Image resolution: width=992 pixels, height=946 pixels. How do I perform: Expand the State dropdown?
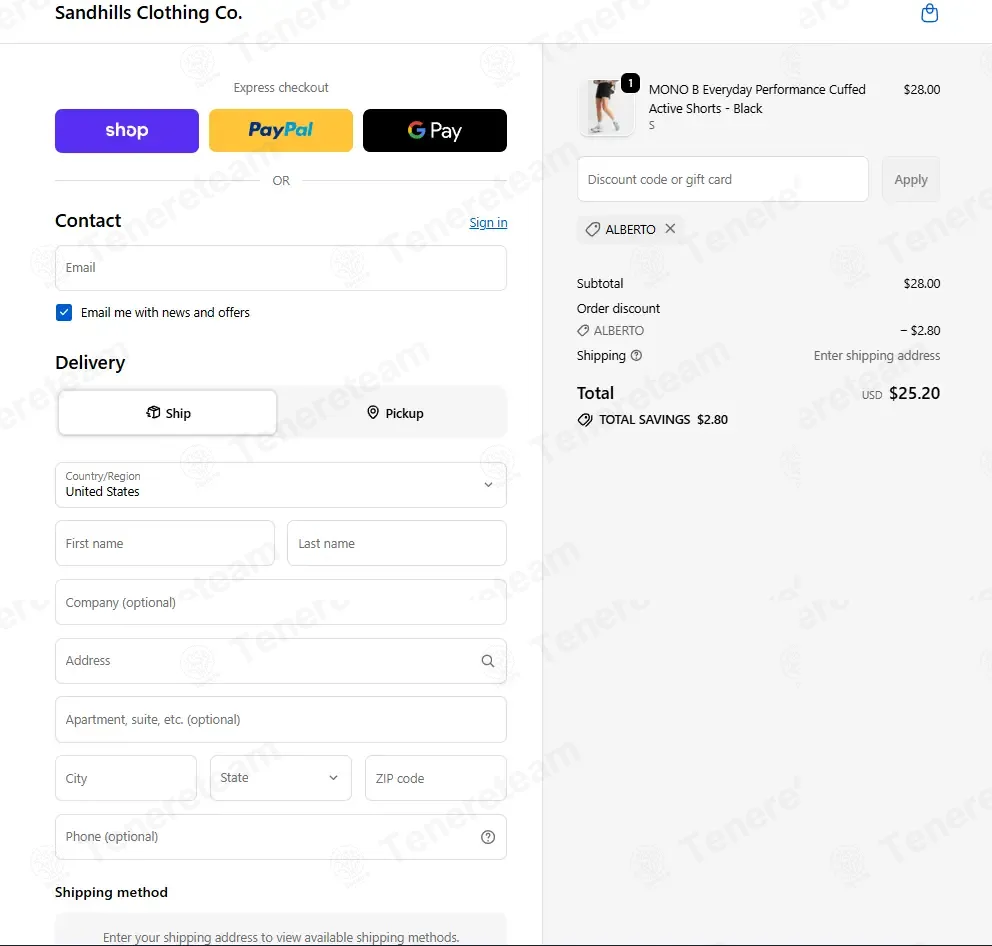click(x=281, y=778)
